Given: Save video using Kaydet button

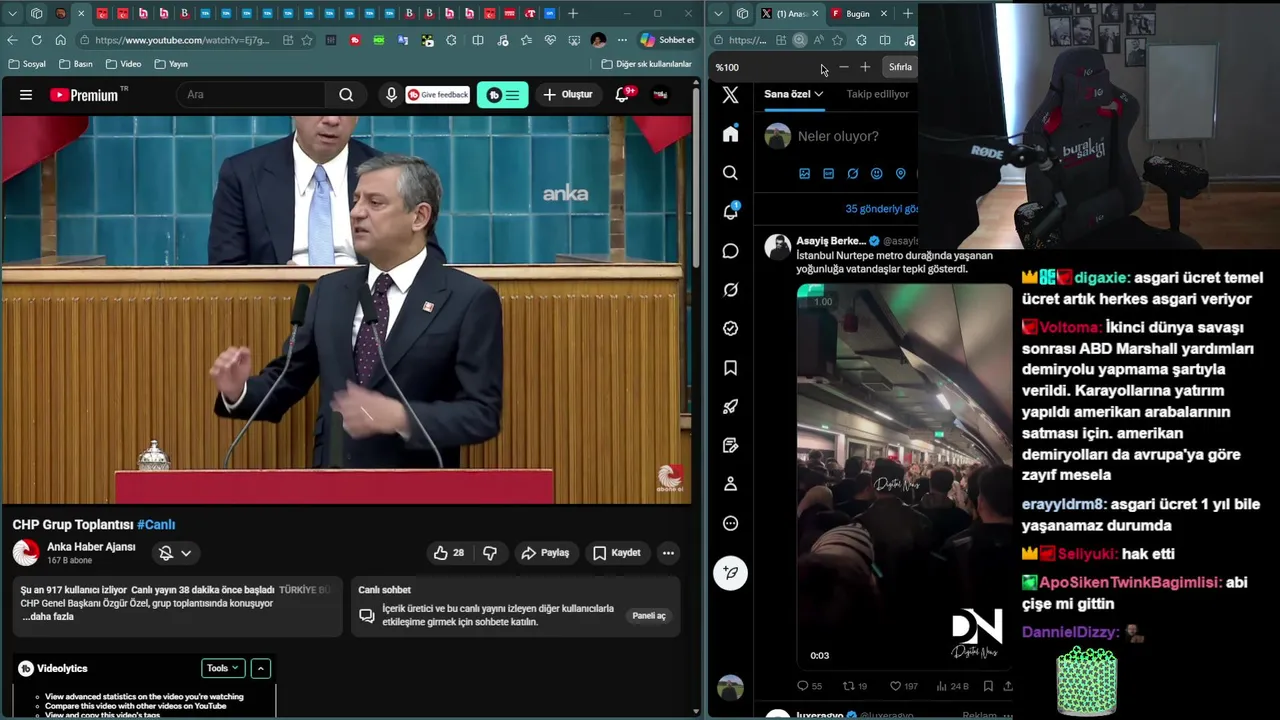Looking at the screenshot, I should [x=616, y=553].
